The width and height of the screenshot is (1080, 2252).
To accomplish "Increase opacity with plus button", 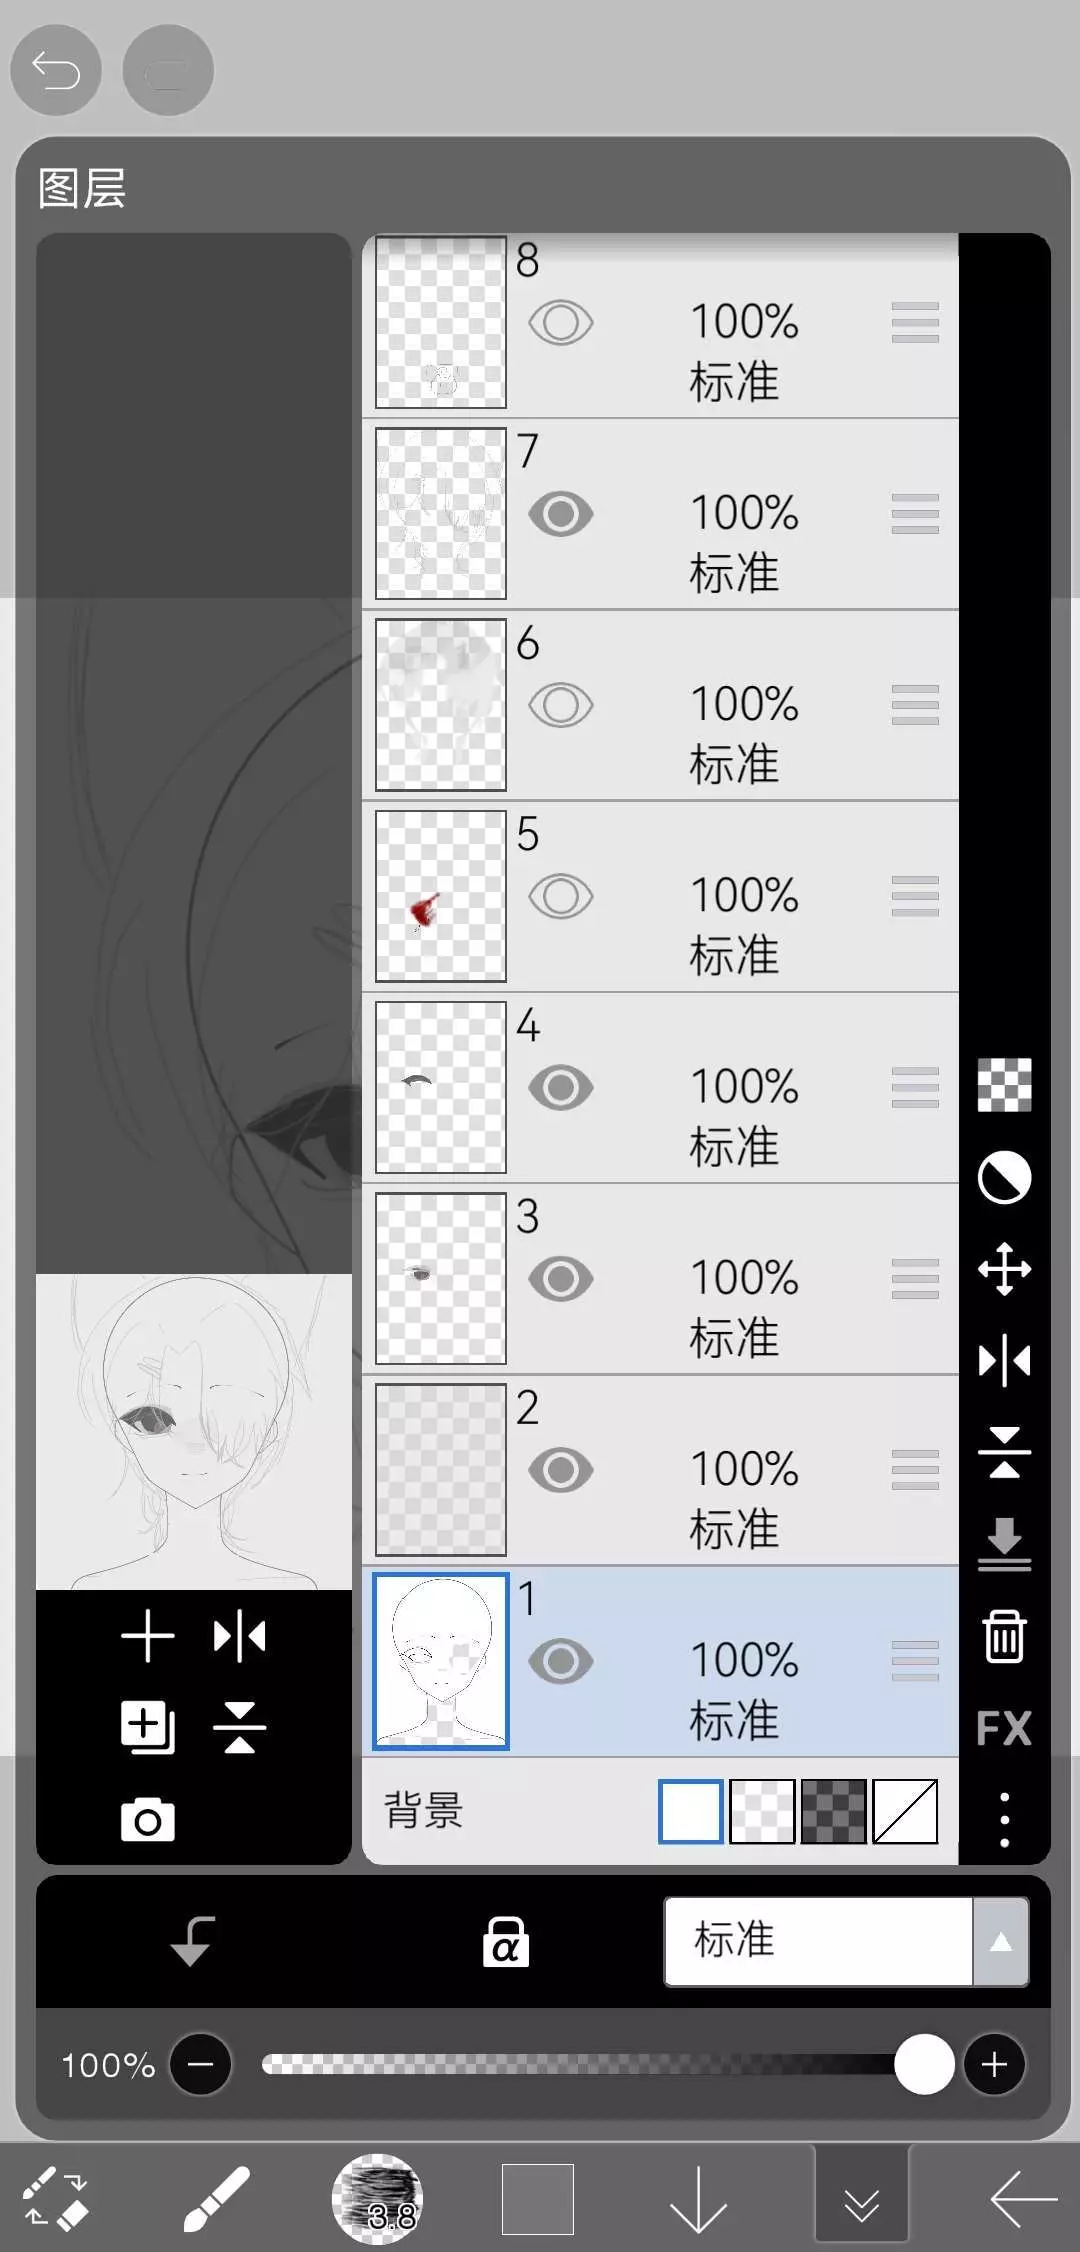I will click(x=994, y=2064).
